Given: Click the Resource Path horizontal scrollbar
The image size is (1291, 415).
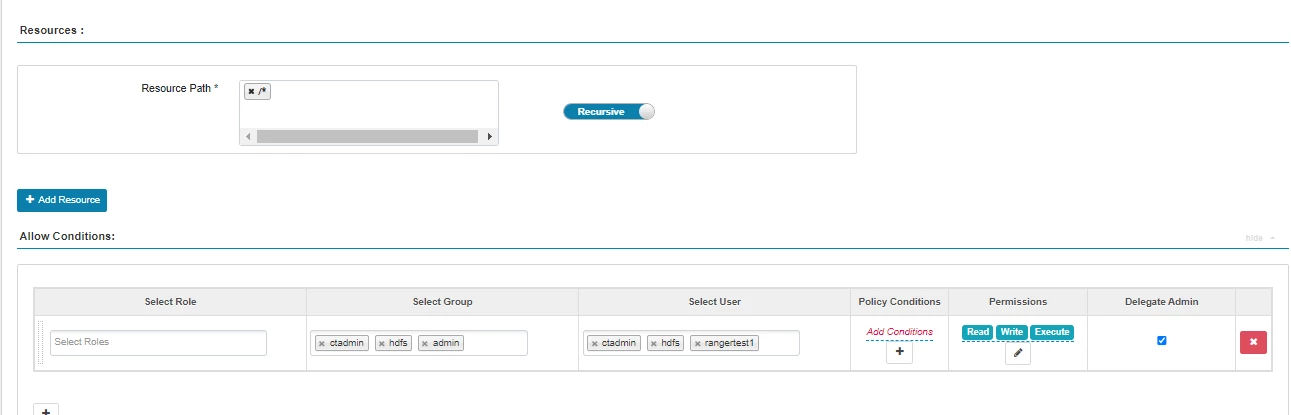Looking at the screenshot, I should pyautogui.click(x=369, y=136).
